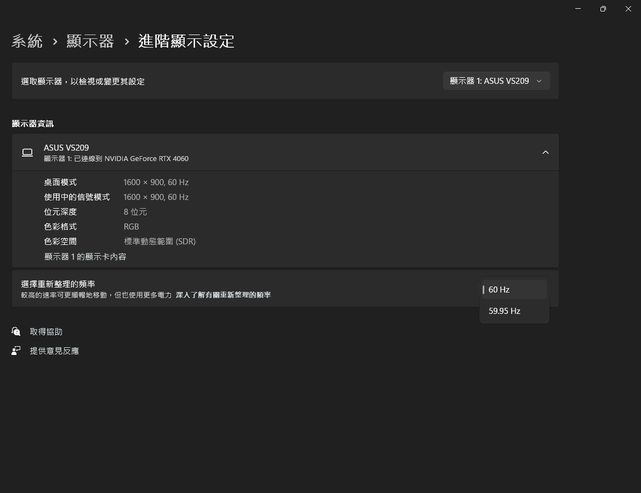Minimize the Settings window

point(578,9)
